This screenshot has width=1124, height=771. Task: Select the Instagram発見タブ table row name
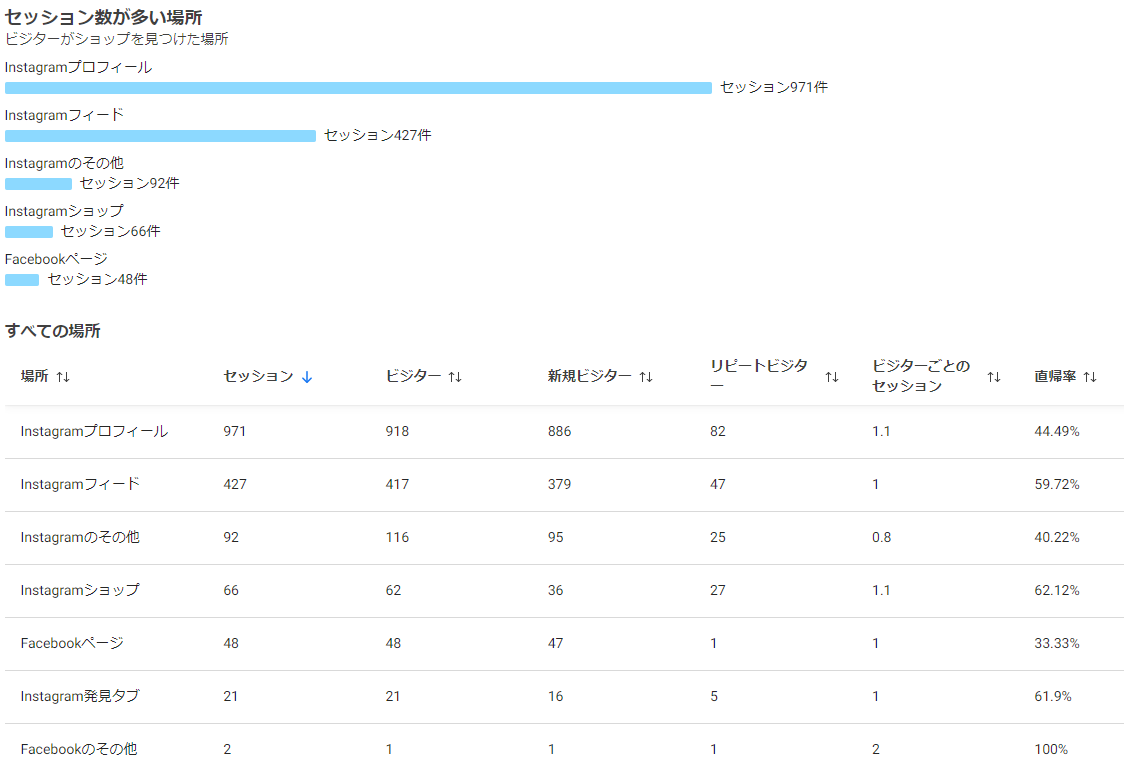click(x=80, y=696)
